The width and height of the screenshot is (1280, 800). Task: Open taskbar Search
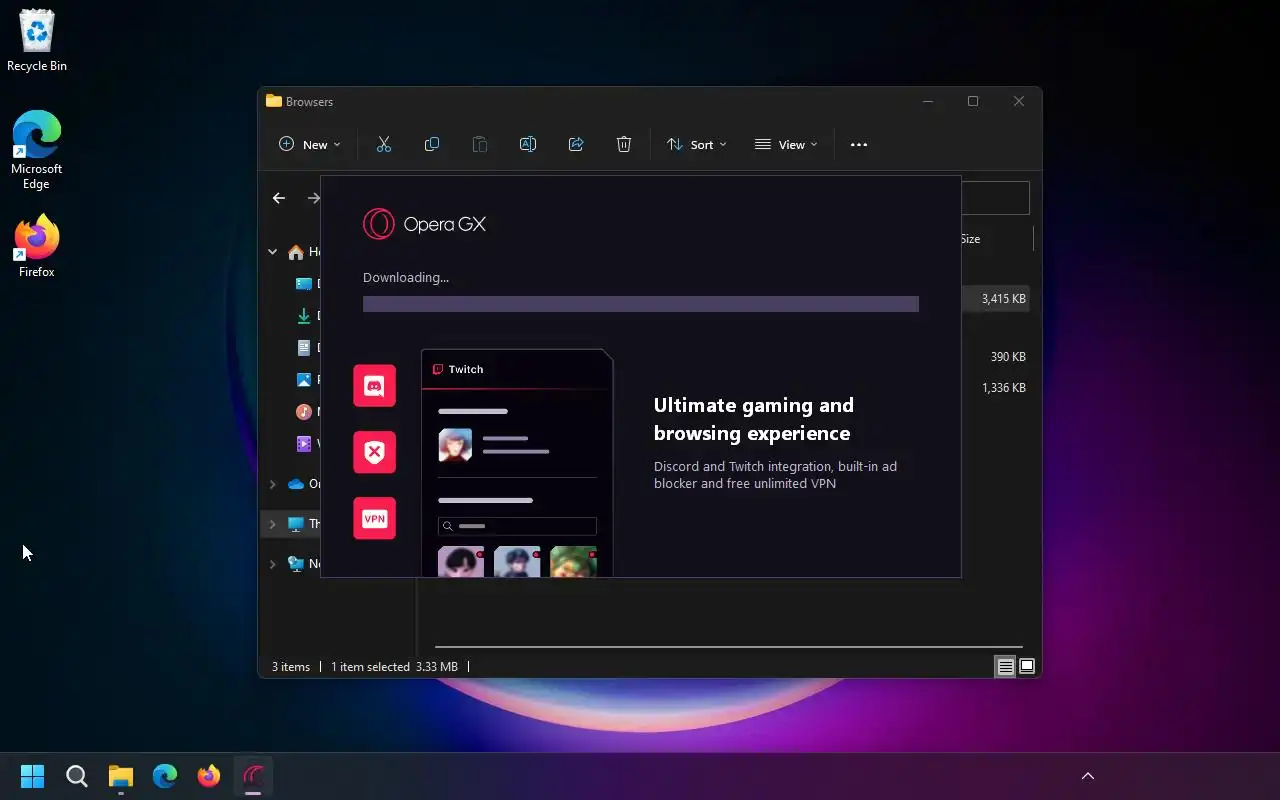(77, 776)
